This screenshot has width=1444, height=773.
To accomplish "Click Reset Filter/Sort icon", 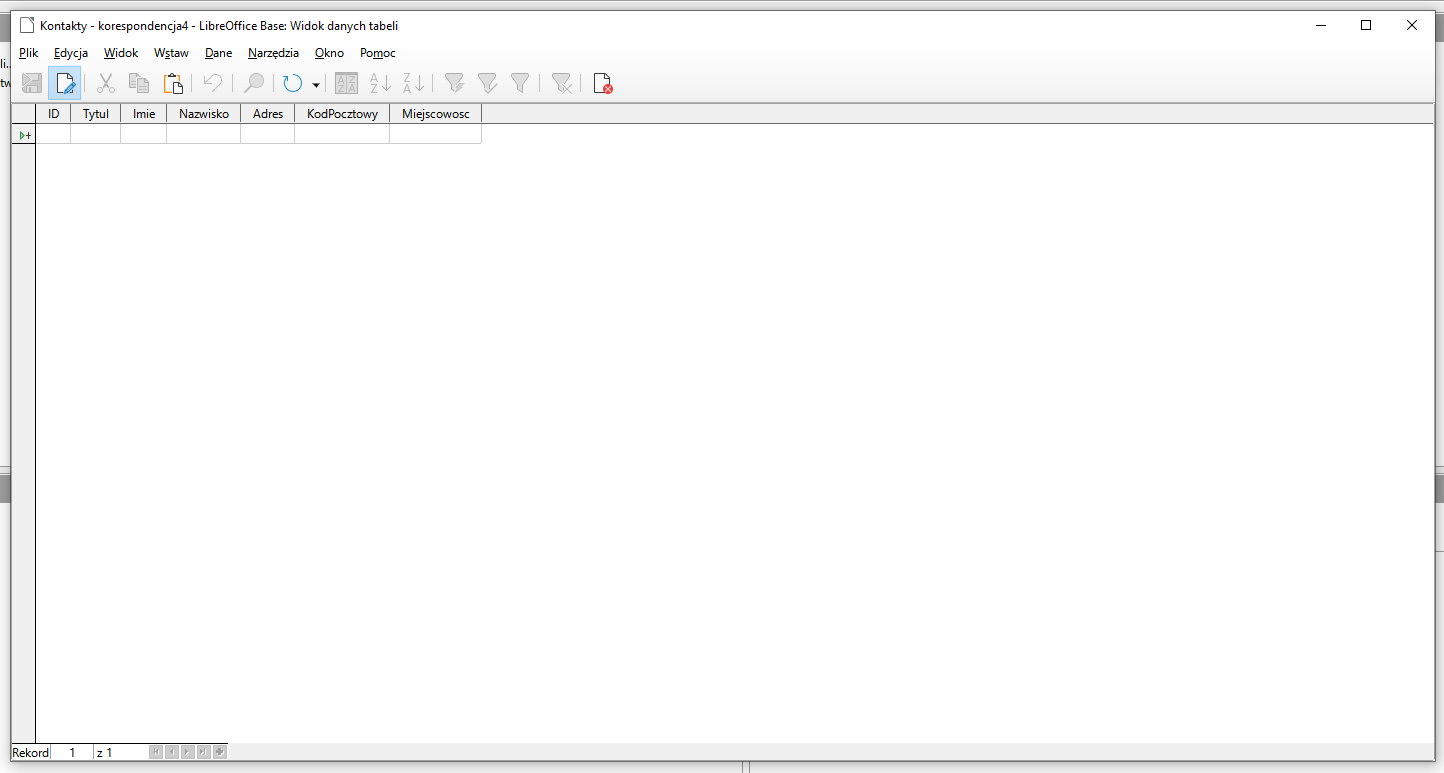I will [x=562, y=84].
